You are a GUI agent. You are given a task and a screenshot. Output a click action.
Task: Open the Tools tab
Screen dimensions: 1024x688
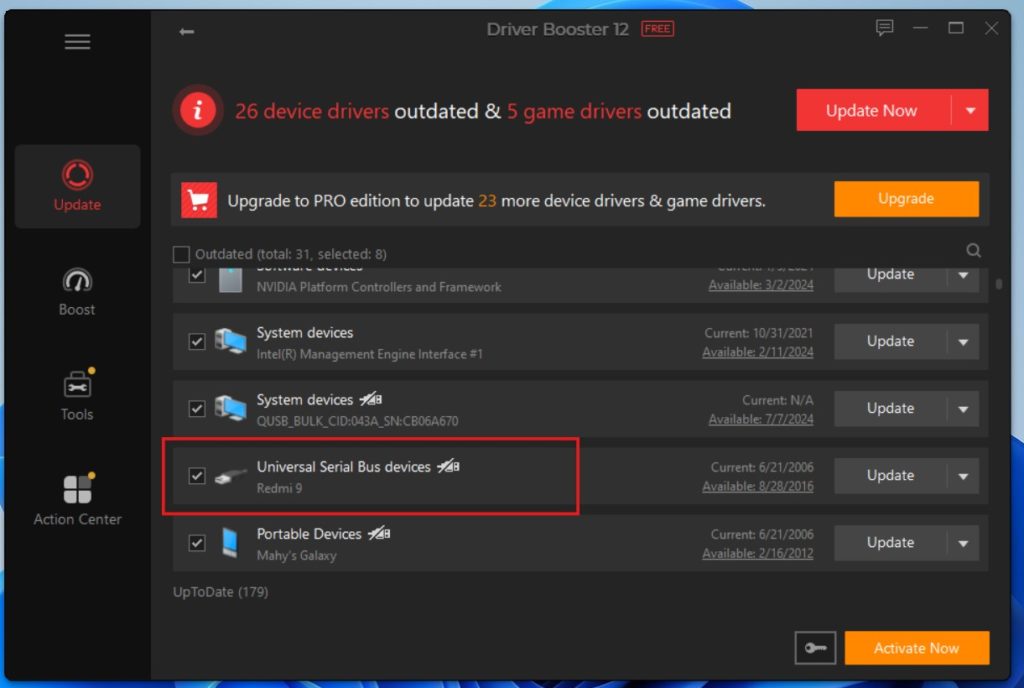77,396
